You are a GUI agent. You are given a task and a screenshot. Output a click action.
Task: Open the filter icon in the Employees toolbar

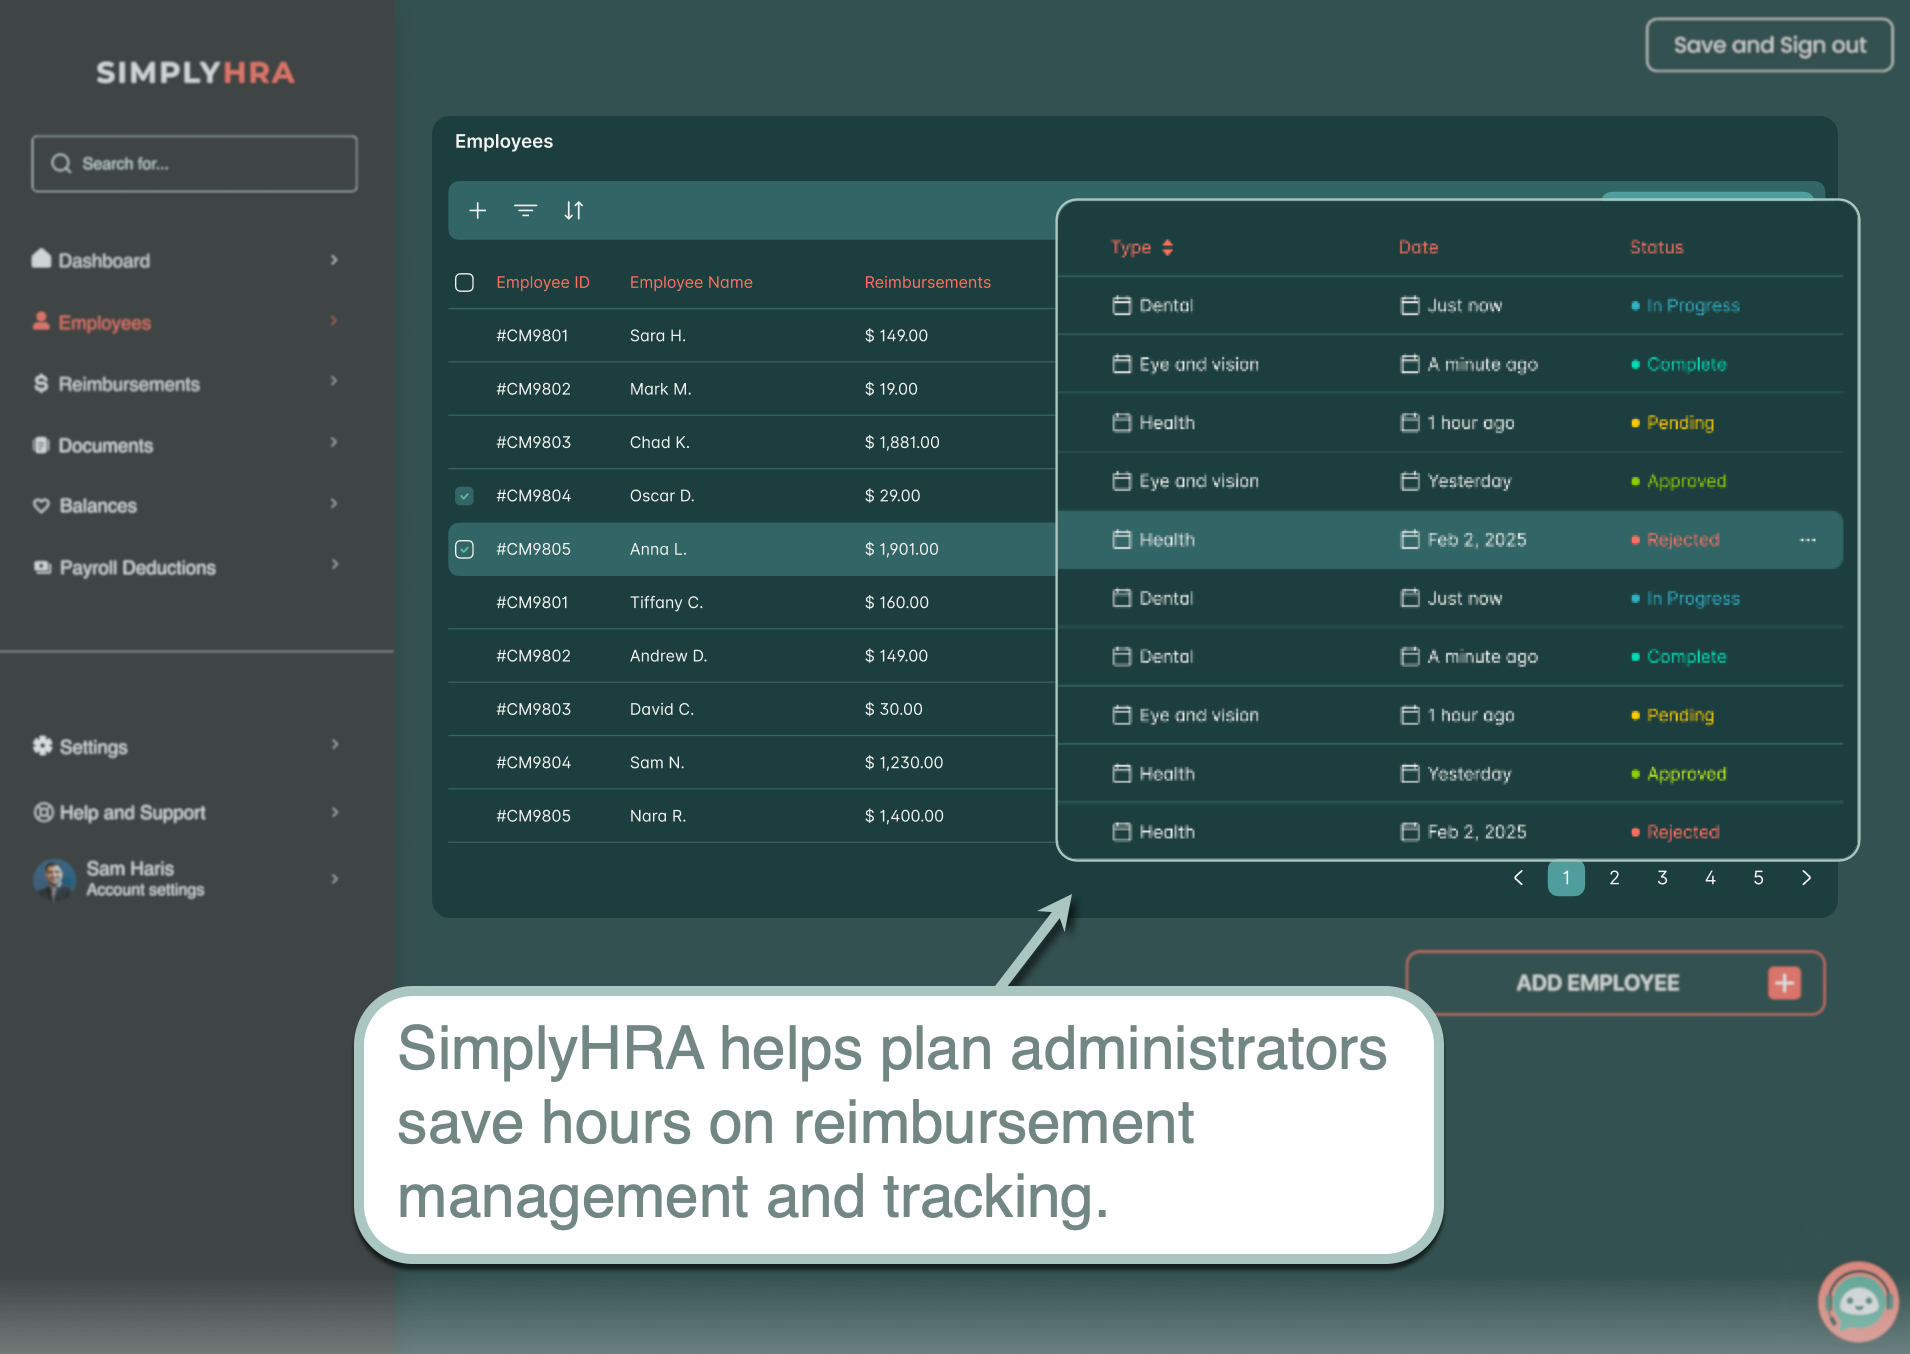click(x=526, y=210)
